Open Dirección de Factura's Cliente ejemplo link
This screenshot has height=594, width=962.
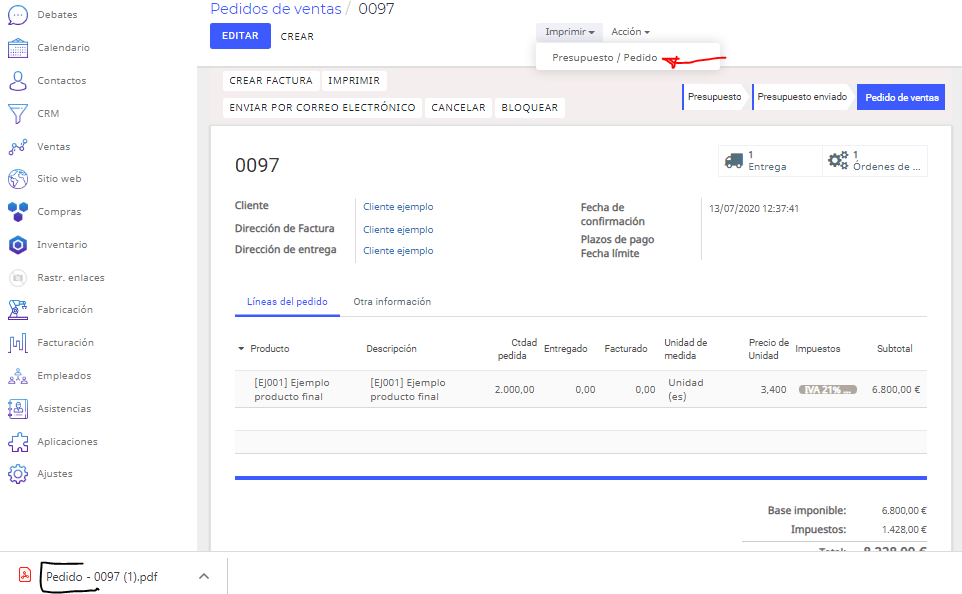pos(398,230)
